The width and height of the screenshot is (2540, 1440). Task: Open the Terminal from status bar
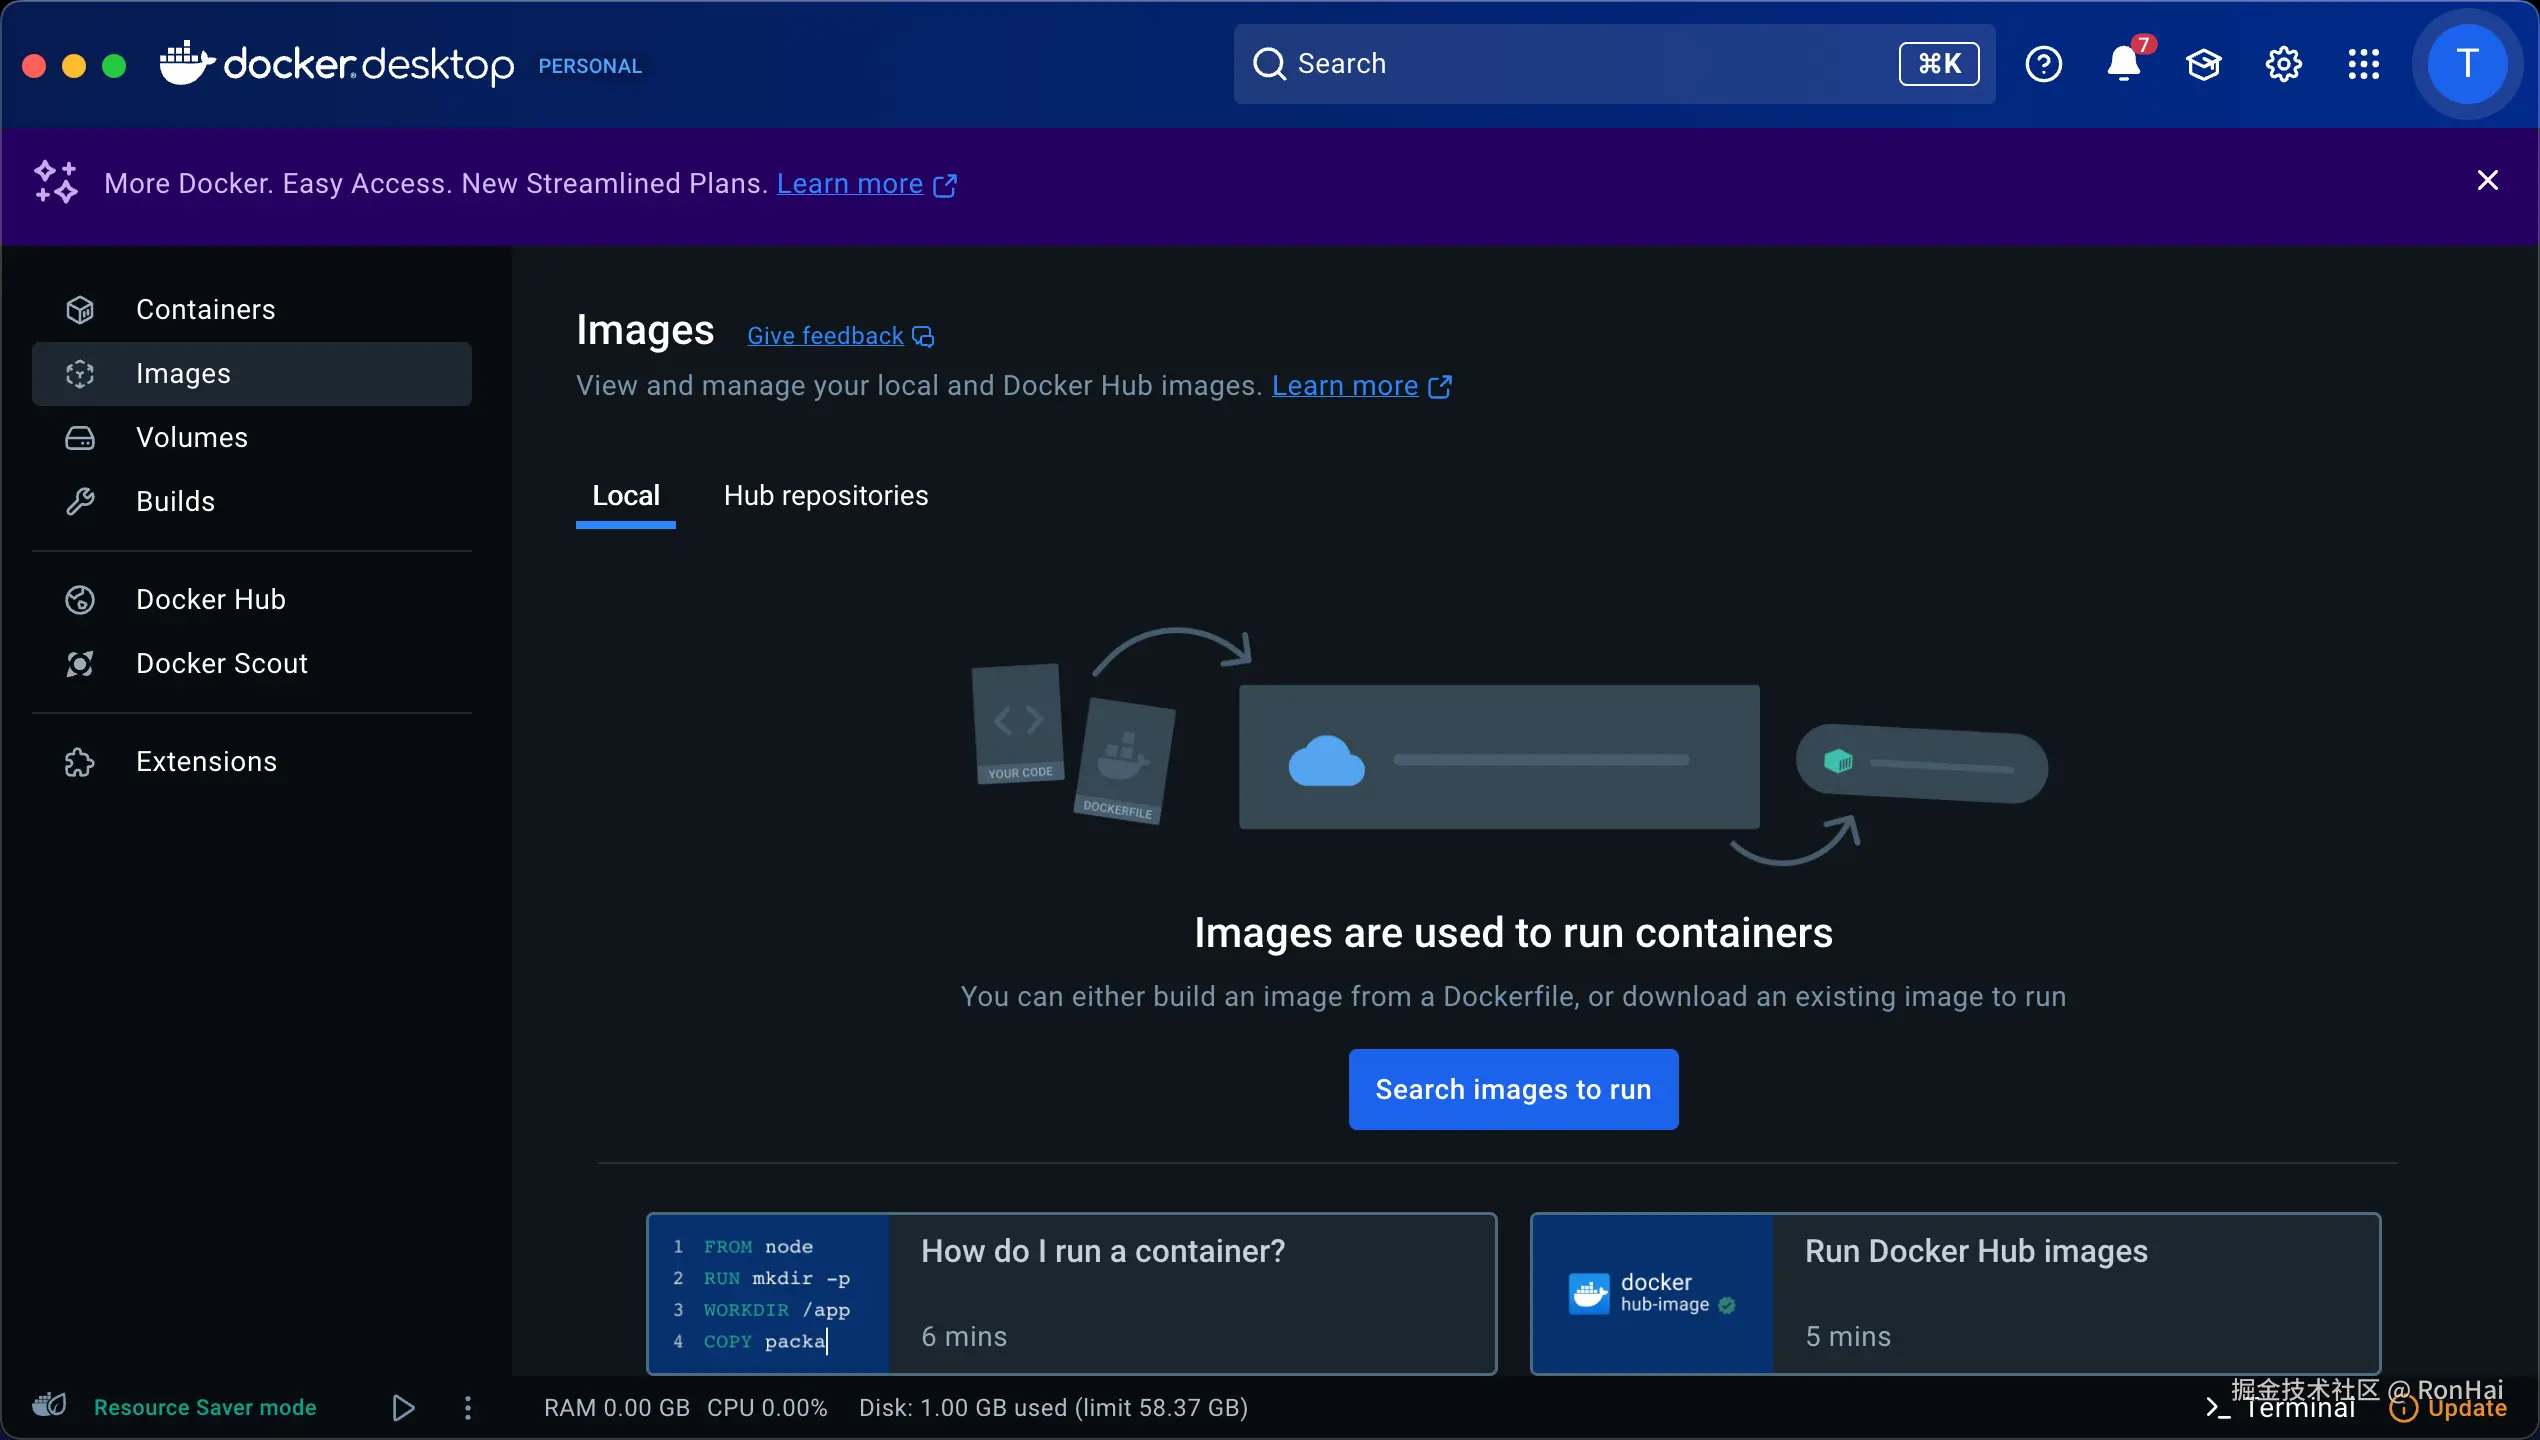click(2282, 1408)
